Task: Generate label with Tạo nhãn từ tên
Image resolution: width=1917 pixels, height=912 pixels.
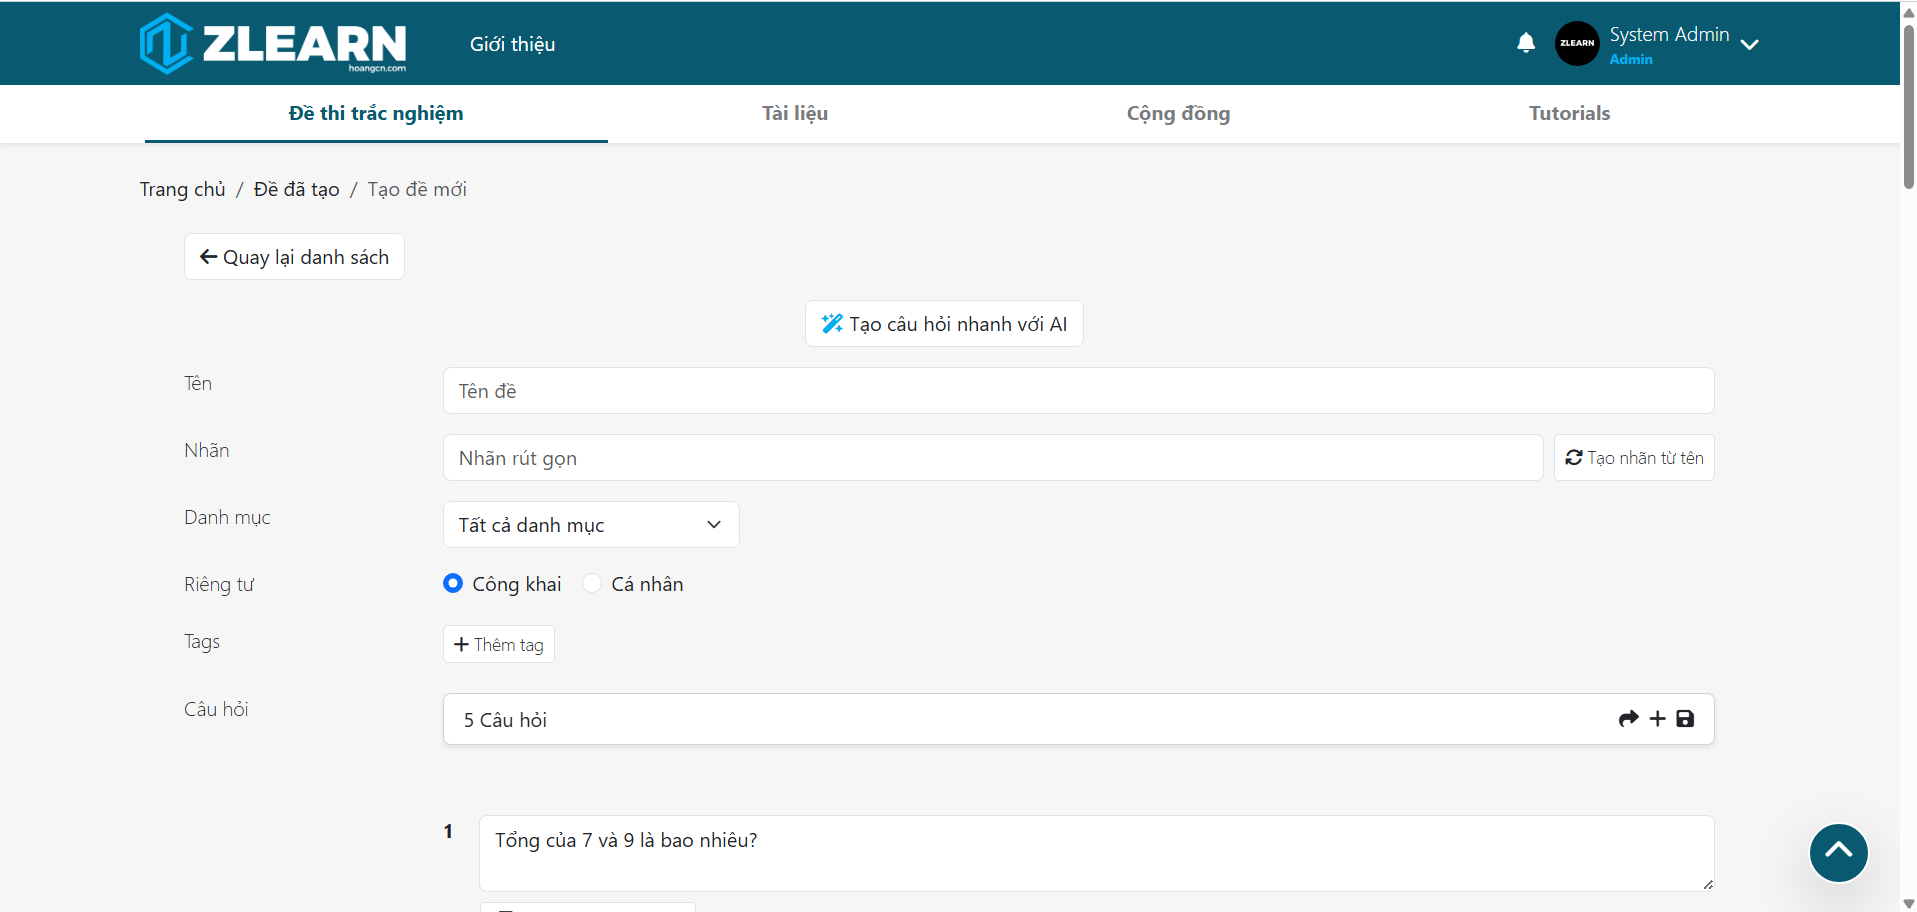Action: (1633, 458)
